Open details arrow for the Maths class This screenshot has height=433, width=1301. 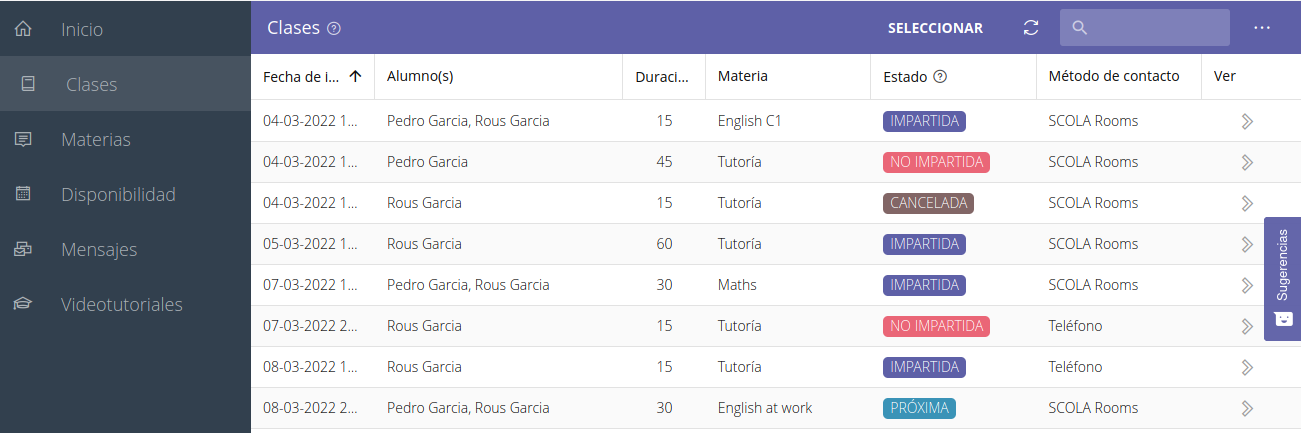coord(1247,285)
